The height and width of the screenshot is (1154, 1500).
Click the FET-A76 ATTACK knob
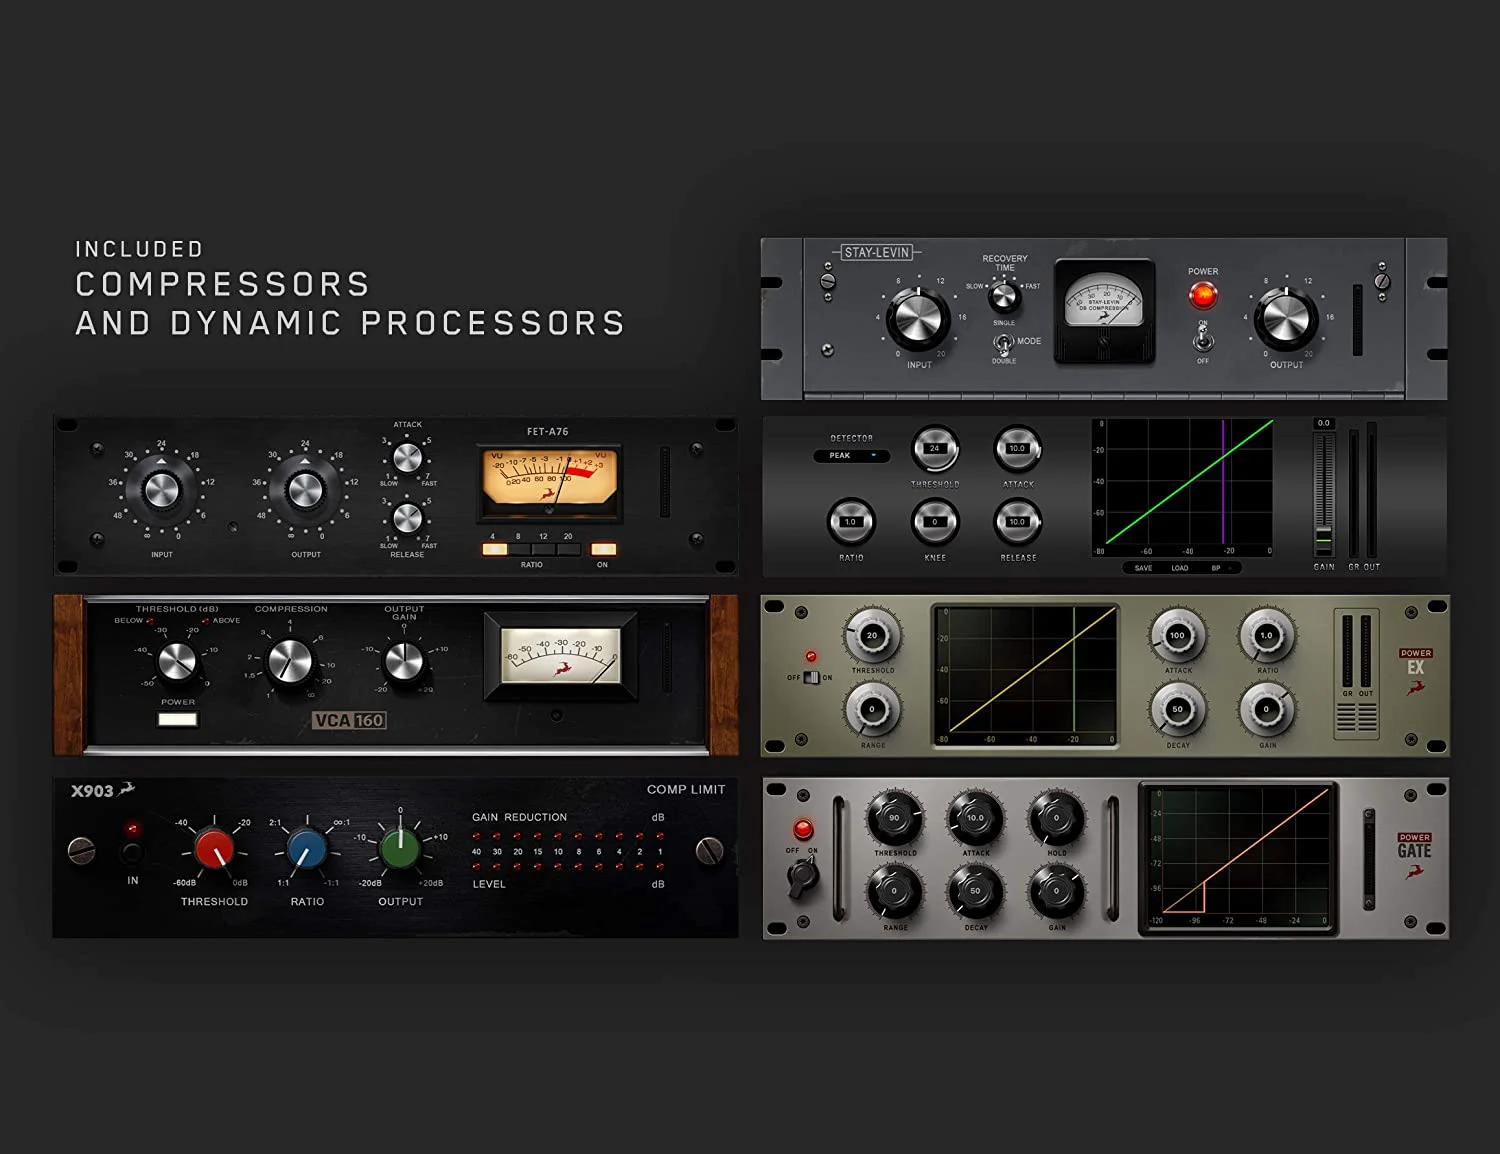tap(407, 458)
